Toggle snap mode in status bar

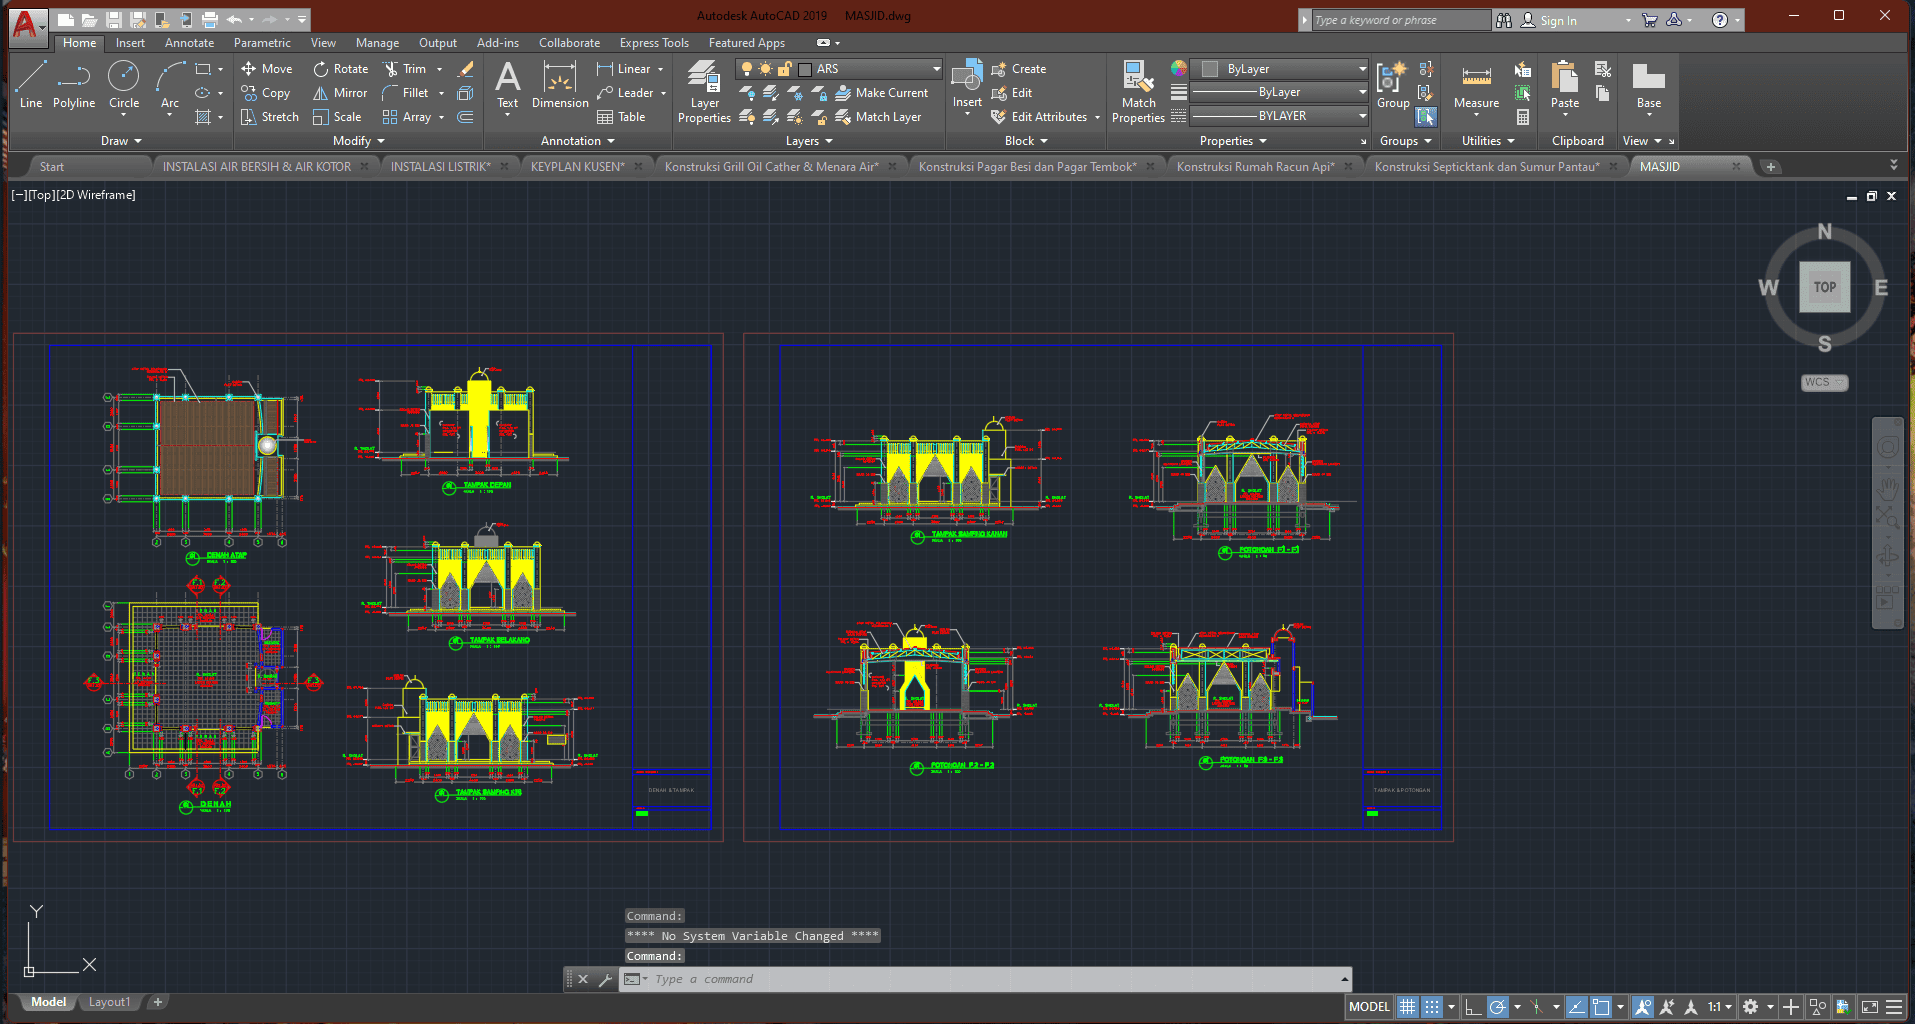click(x=1432, y=1007)
